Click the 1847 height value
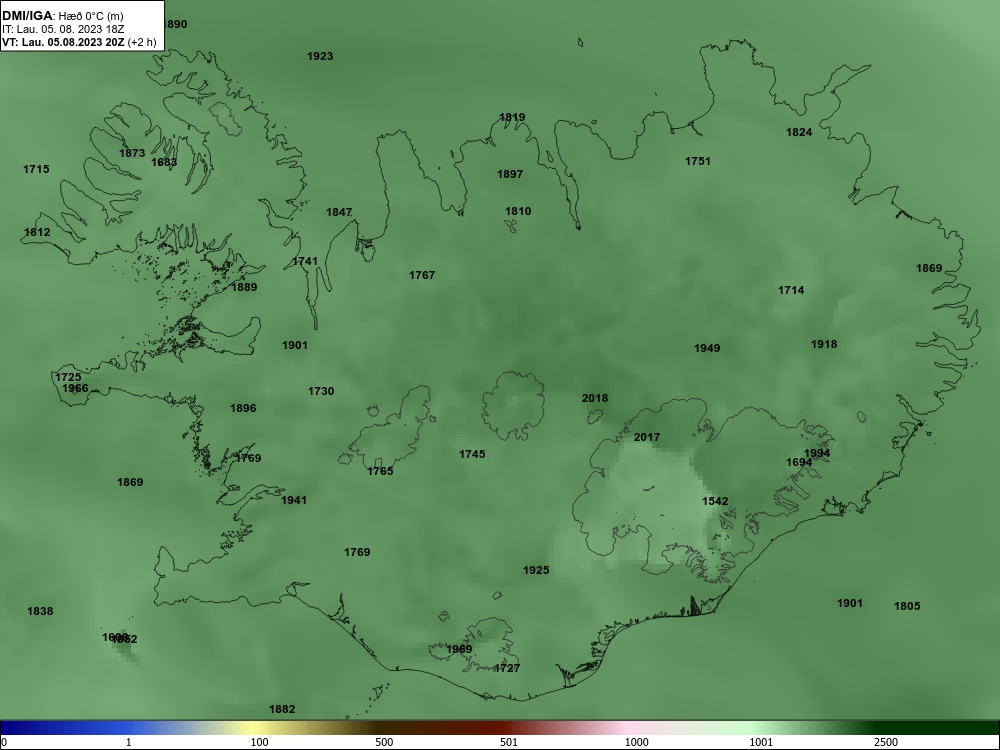 [x=339, y=212]
